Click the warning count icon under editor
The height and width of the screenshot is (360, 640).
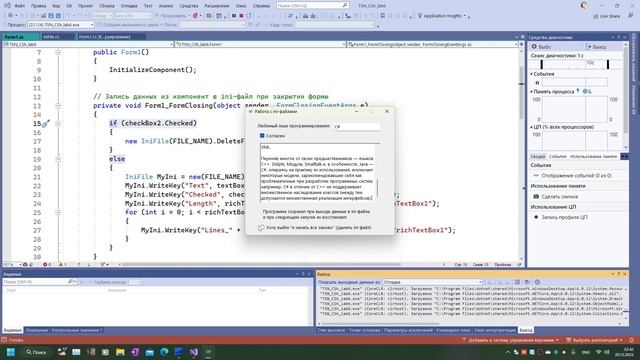(61, 264)
